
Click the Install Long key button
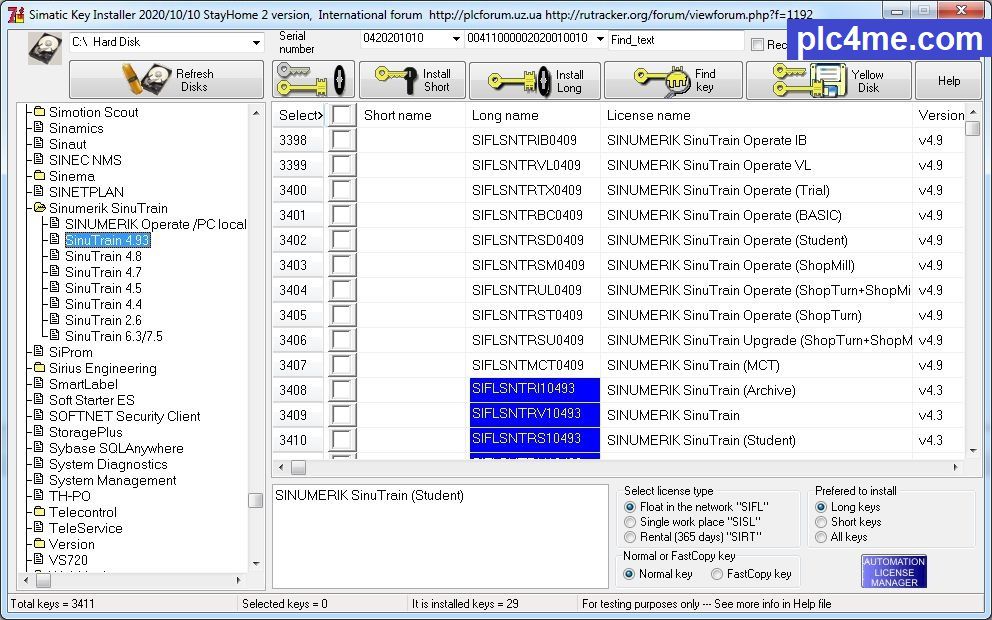pyautogui.click(x=534, y=81)
